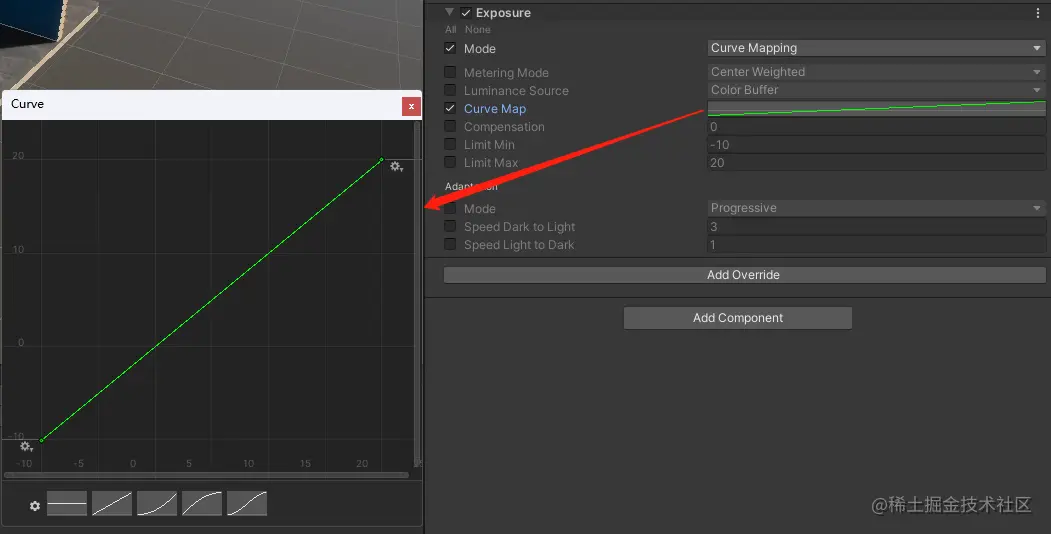This screenshot has height=534, width=1051.
Task: Click the All overrides link
Action: pyautogui.click(x=450, y=29)
